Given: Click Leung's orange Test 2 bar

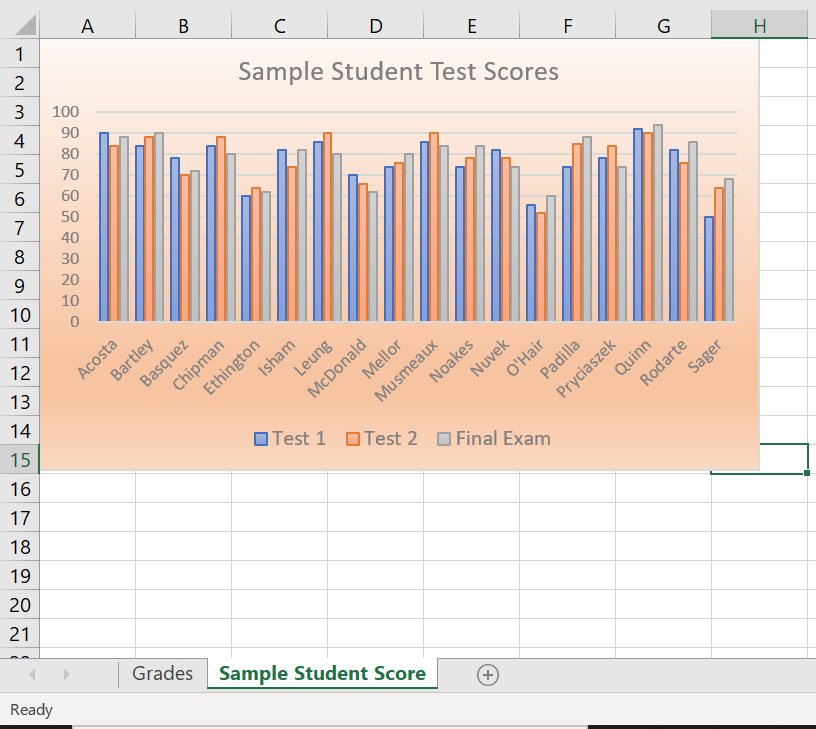Looking at the screenshot, I should tap(327, 227).
